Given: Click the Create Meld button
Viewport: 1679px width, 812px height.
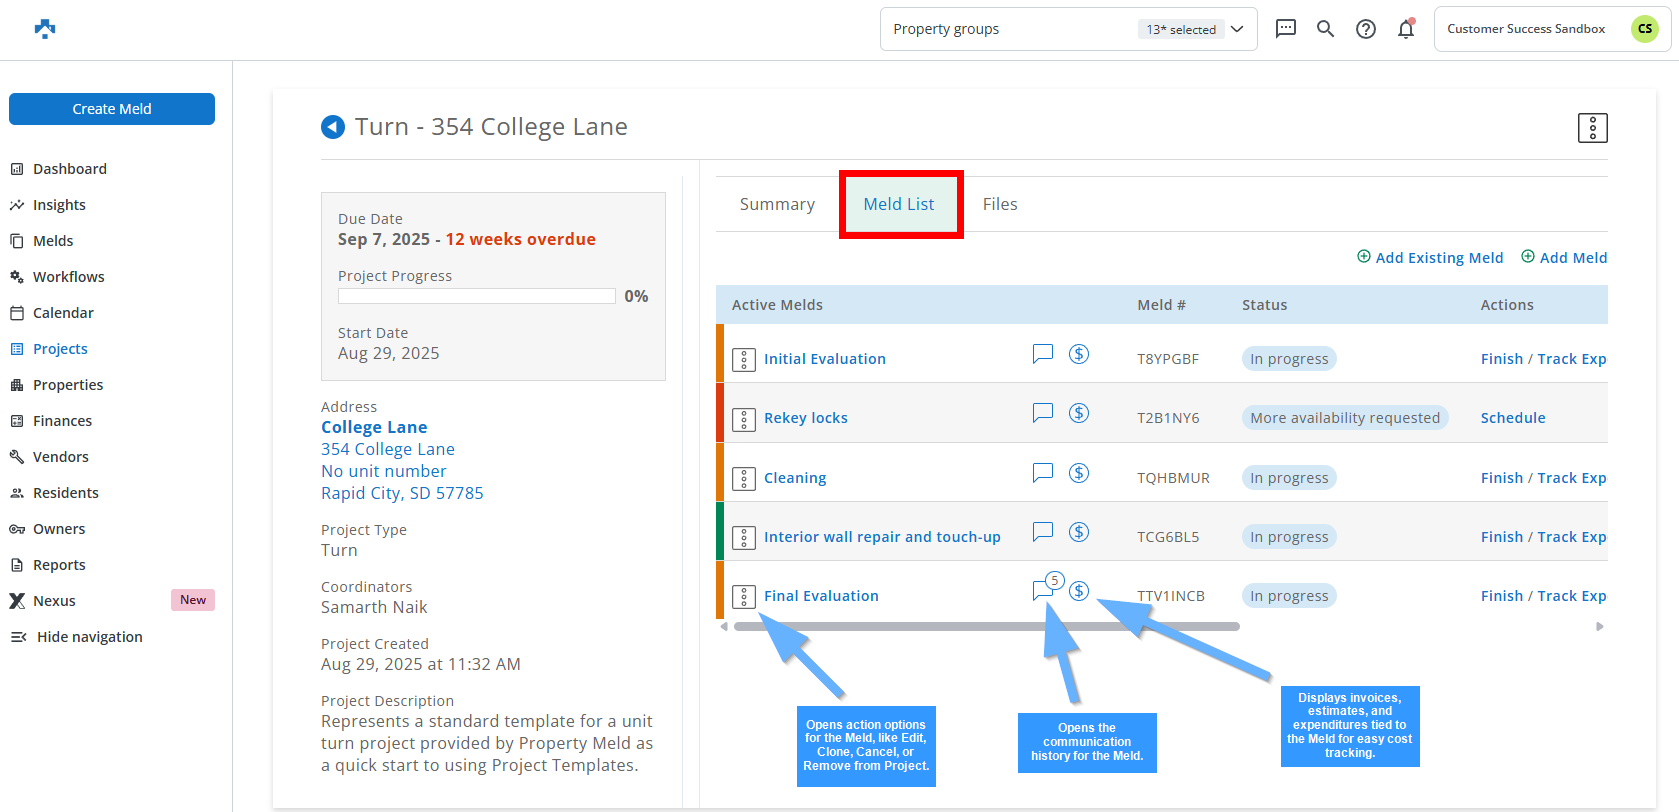Looking at the screenshot, I should (112, 109).
